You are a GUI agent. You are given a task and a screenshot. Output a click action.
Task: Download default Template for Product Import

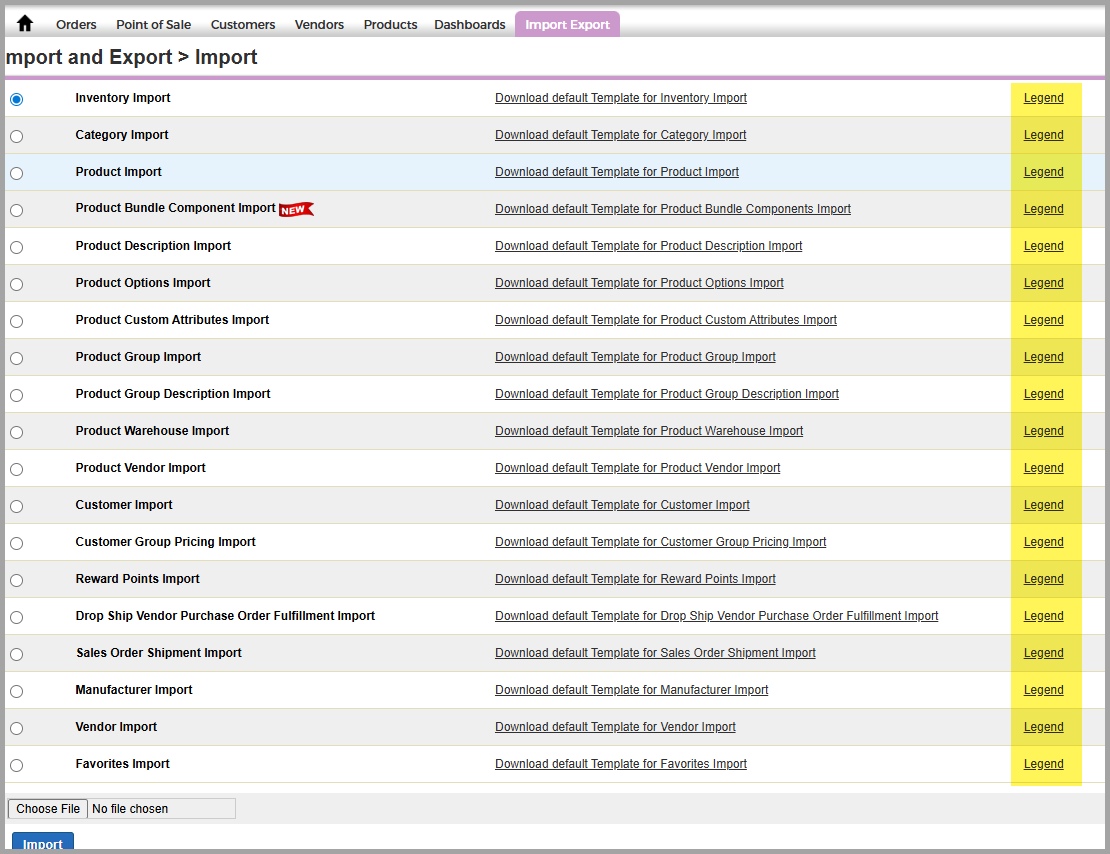tap(617, 171)
